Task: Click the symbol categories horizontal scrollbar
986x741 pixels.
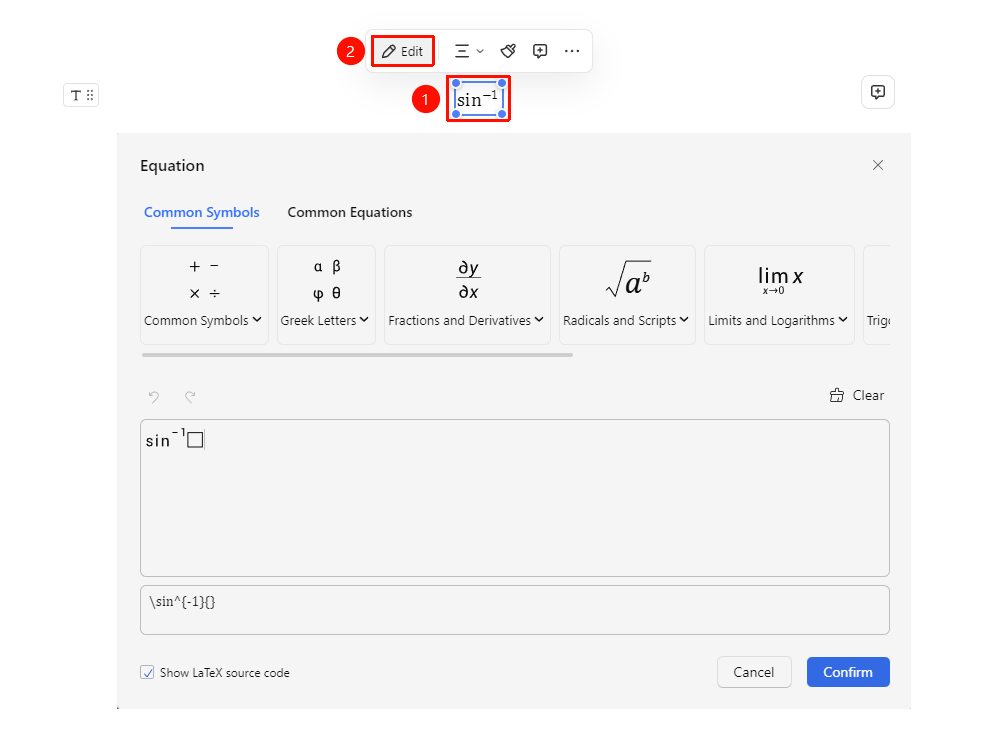Action: point(357,355)
